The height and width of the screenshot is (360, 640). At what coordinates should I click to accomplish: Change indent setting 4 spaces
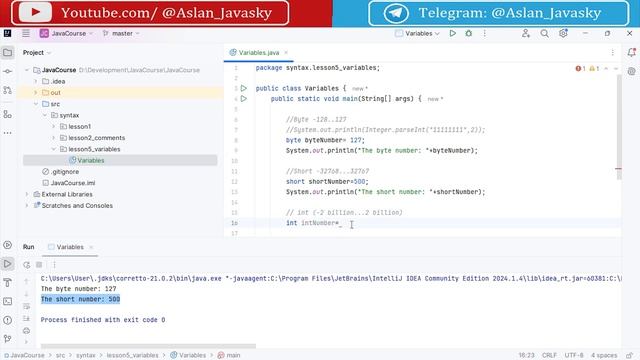click(604, 356)
